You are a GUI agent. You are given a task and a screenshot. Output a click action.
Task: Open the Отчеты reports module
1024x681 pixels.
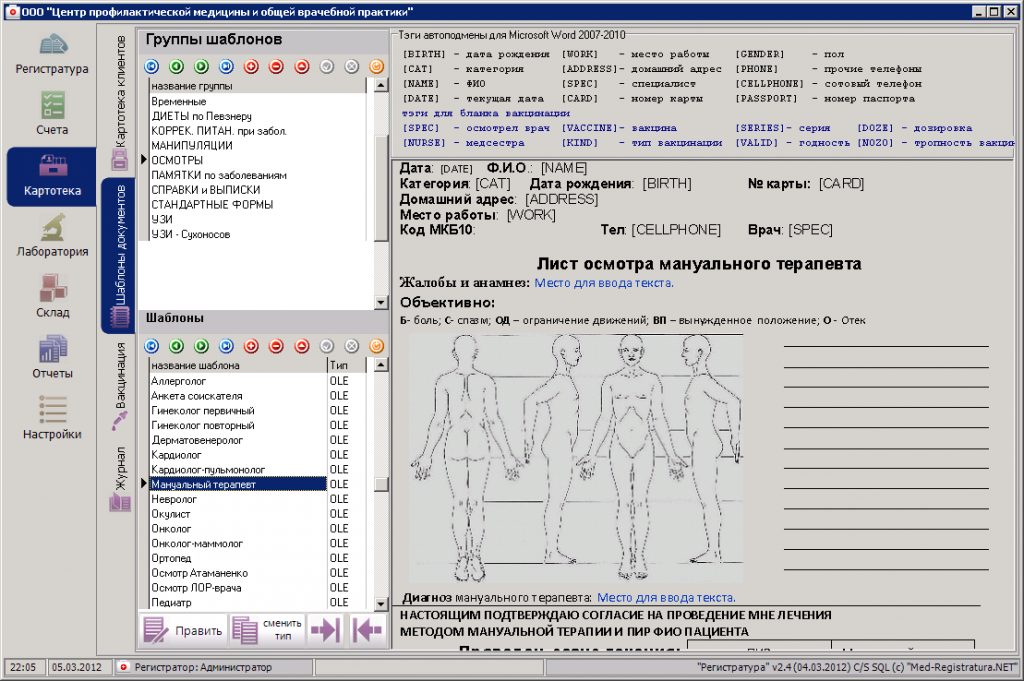click(52, 359)
